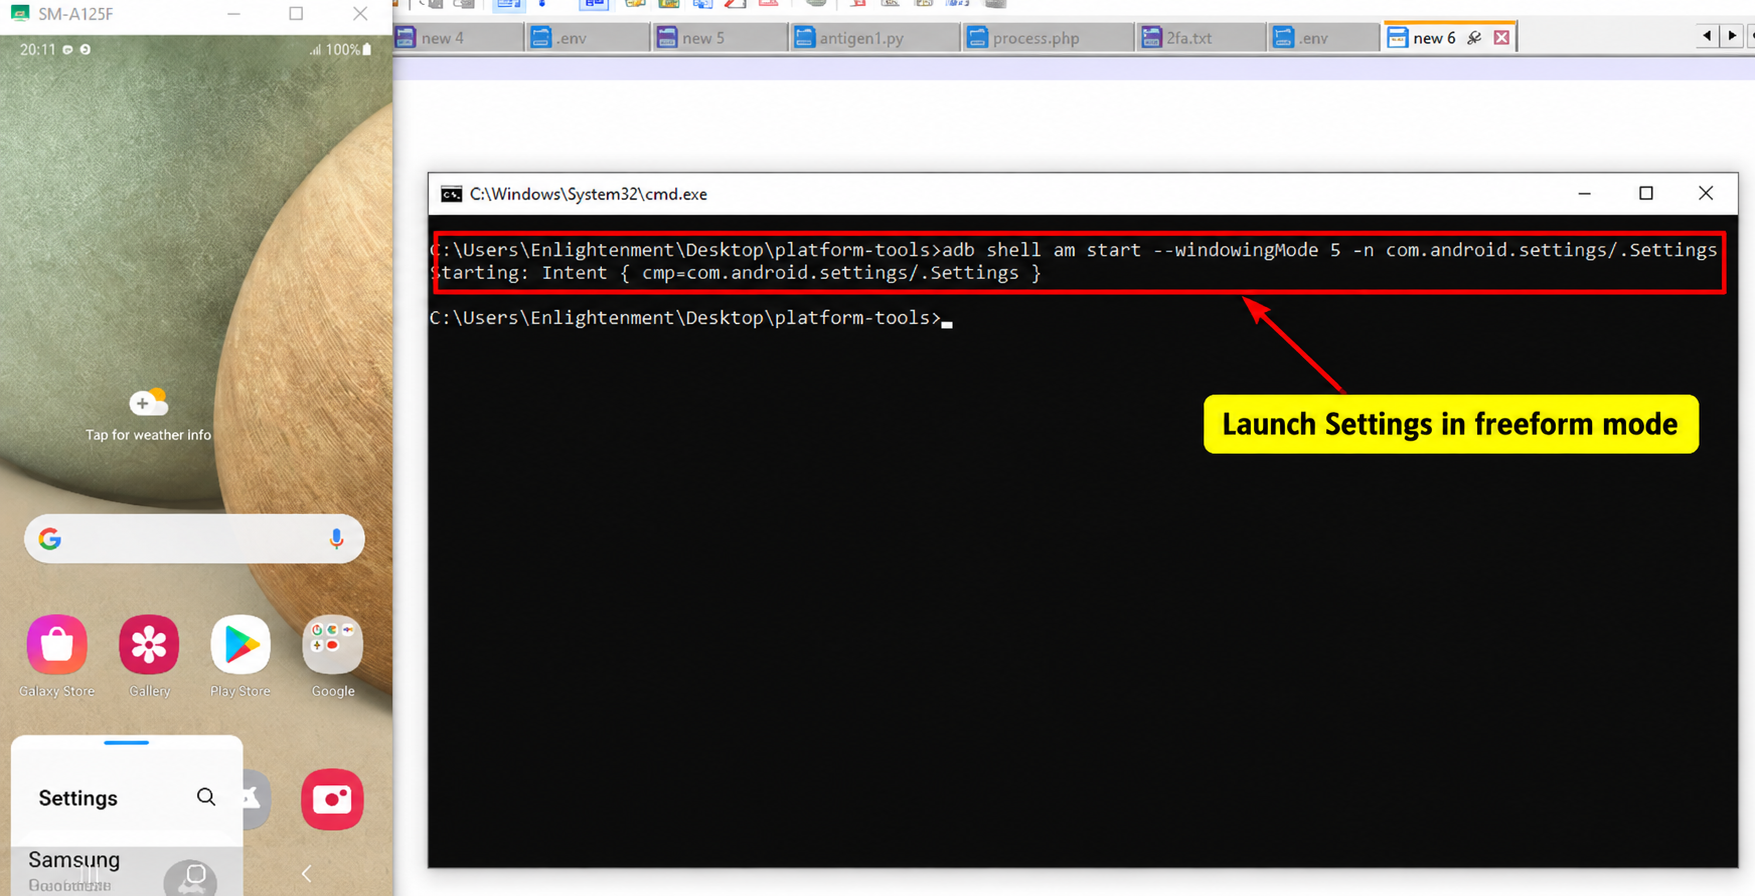Close the new 6 tab with its red X

[x=1501, y=38]
